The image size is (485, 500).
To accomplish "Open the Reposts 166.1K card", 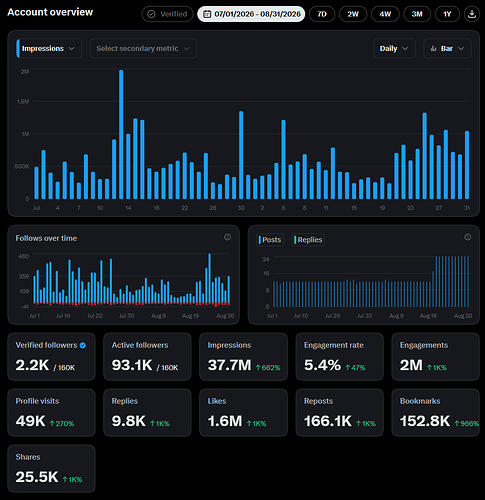I will coord(340,413).
